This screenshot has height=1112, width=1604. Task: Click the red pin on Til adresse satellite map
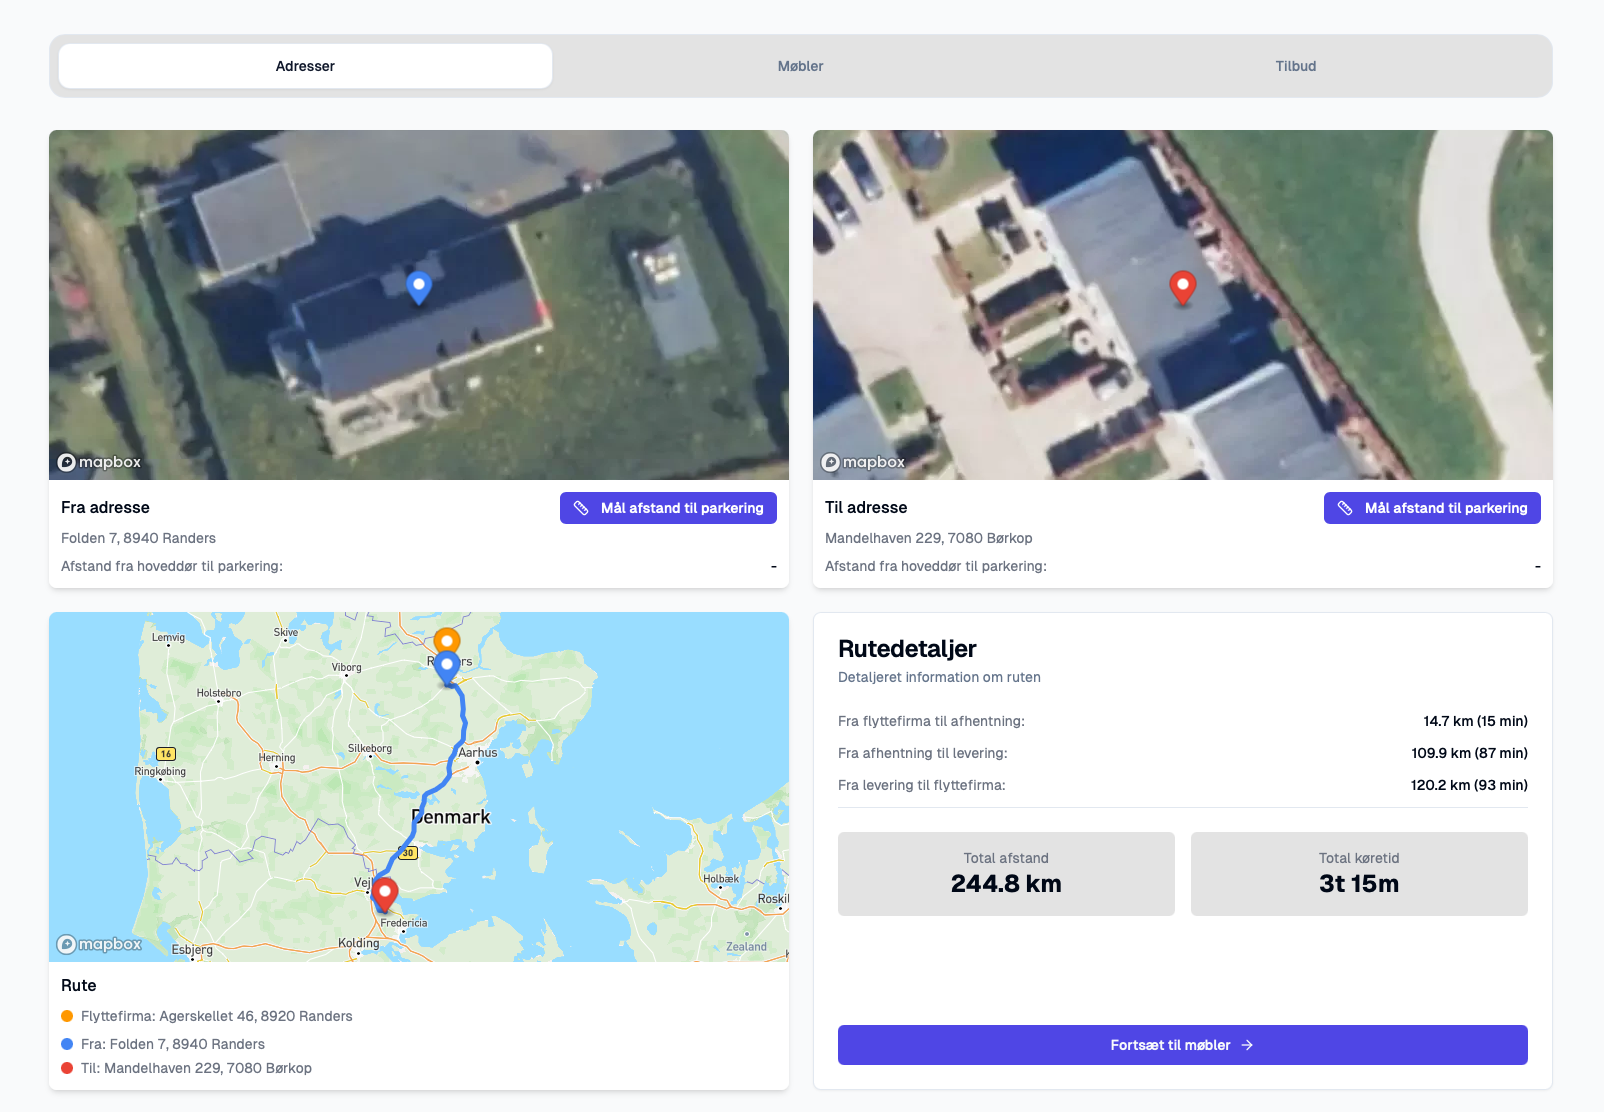(x=1183, y=287)
